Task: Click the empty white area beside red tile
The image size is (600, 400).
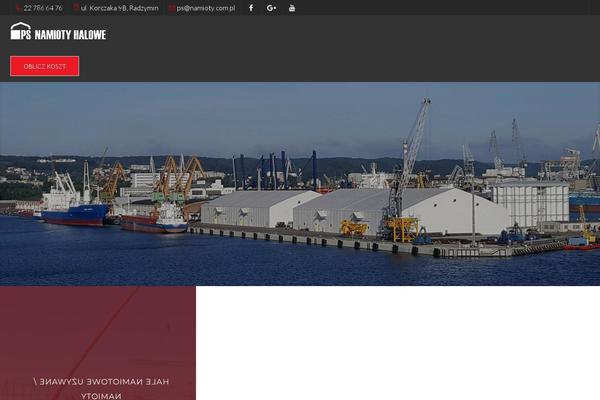Action: pyautogui.click(x=398, y=343)
